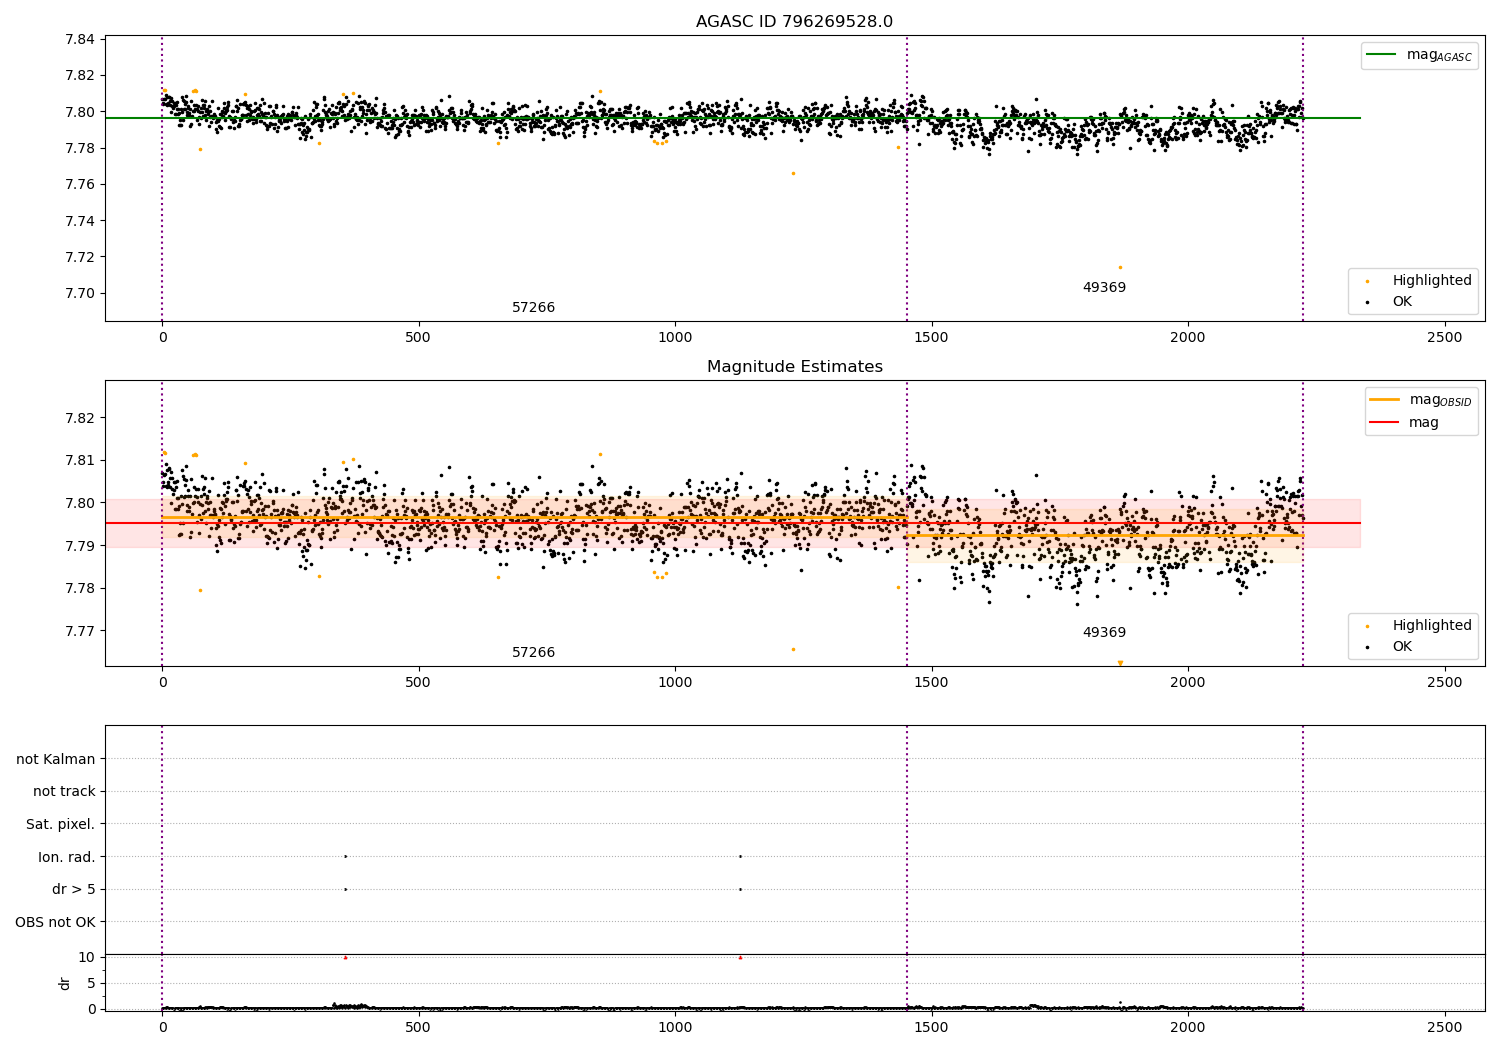Viewport: 1500px width, 1050px height.
Task: Click the 7.70 y-tick in the top plot
Action: pos(79,293)
